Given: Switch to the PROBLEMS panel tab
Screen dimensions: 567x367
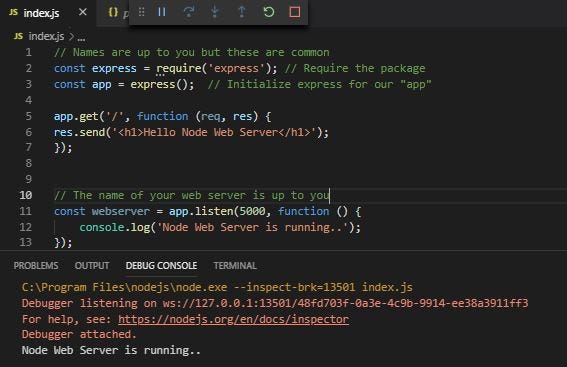Looking at the screenshot, I should click(x=36, y=266).
